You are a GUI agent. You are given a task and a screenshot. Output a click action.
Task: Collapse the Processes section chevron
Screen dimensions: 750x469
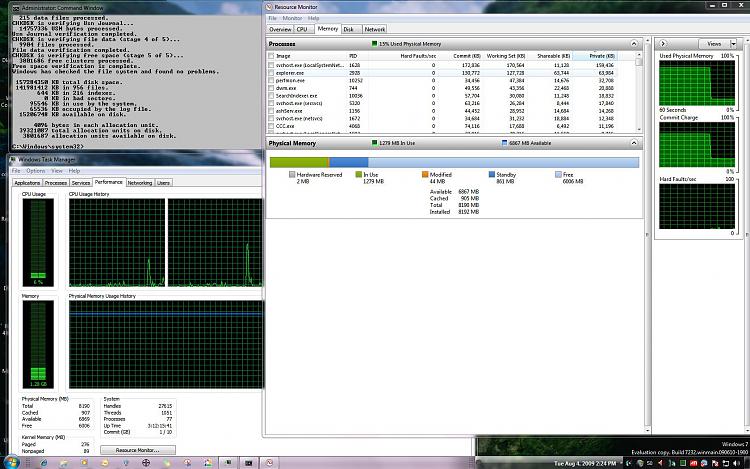634,44
